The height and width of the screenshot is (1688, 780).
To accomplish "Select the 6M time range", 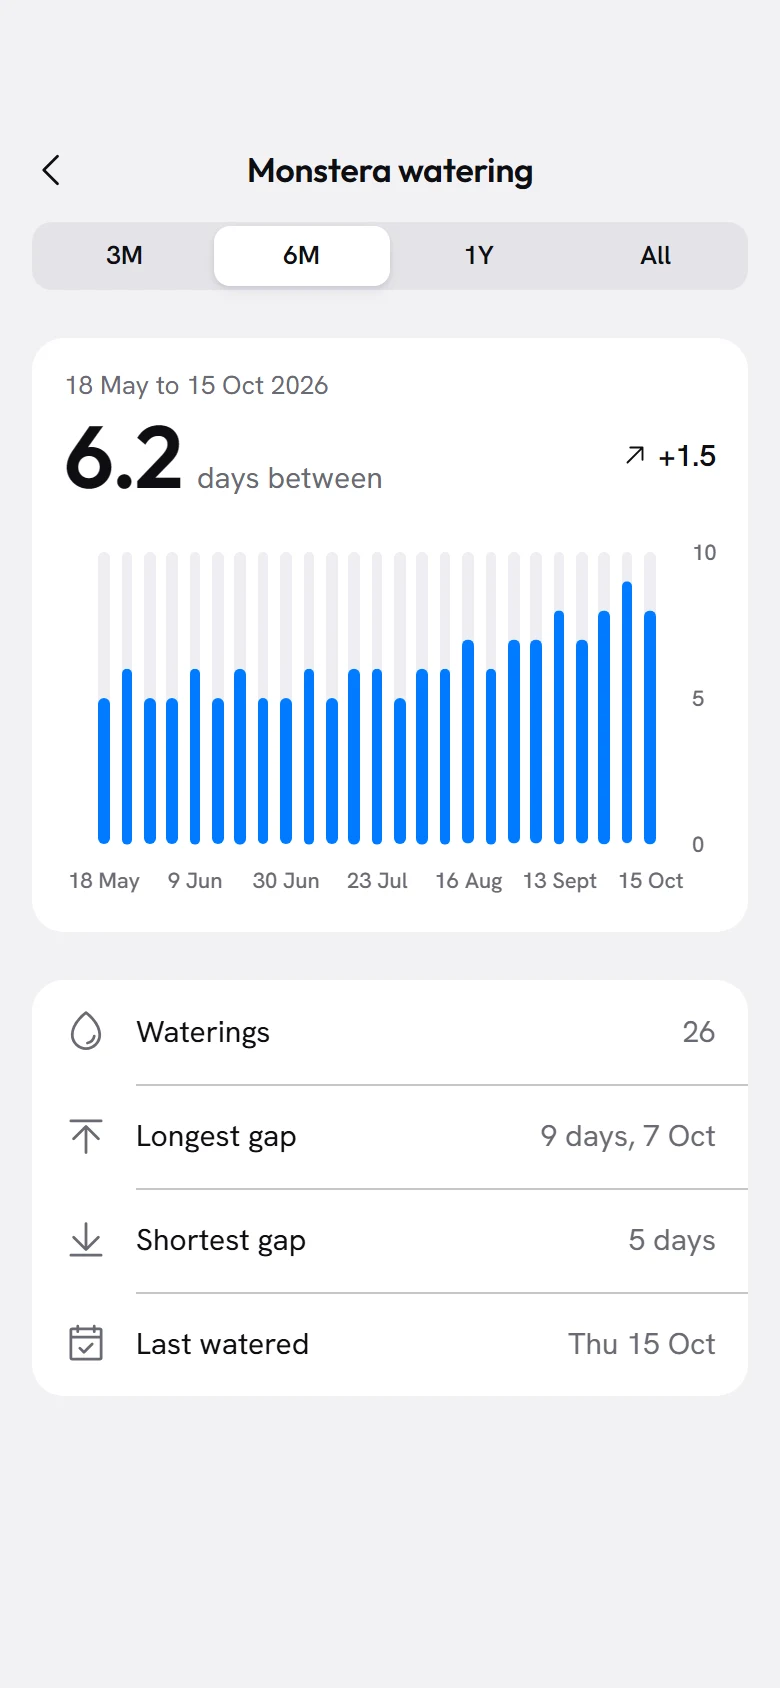I will (x=302, y=256).
